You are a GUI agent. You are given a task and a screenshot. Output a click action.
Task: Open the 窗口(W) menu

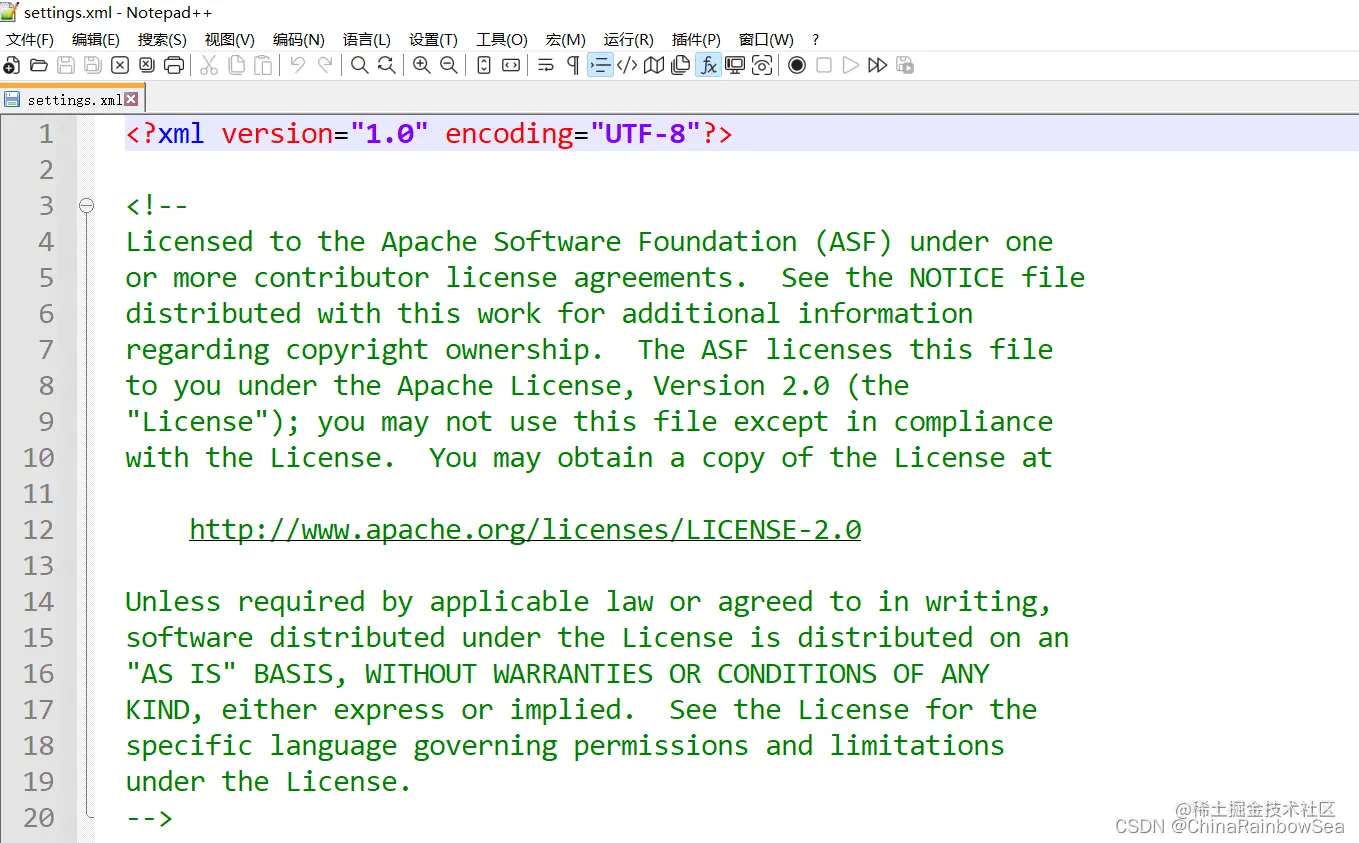[766, 39]
